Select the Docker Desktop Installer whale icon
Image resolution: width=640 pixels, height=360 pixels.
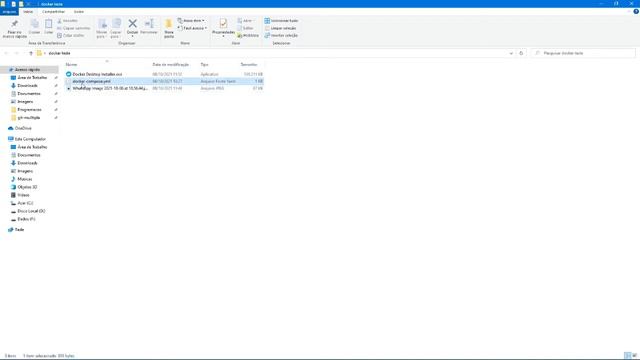(69, 74)
